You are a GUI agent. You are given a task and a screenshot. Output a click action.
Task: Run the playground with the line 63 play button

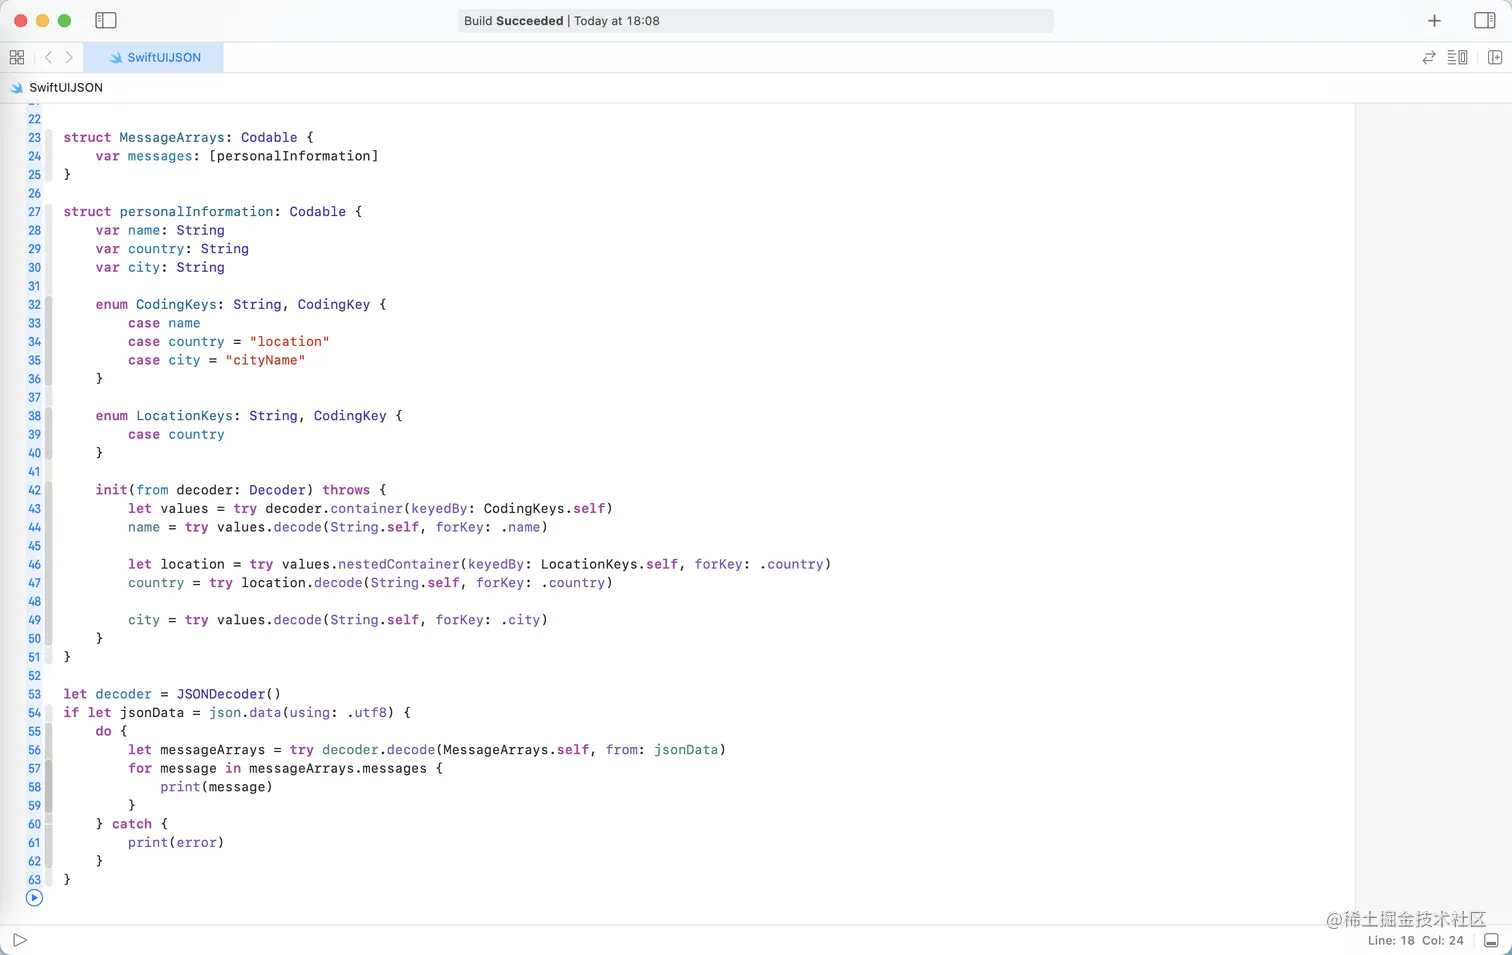[34, 898]
